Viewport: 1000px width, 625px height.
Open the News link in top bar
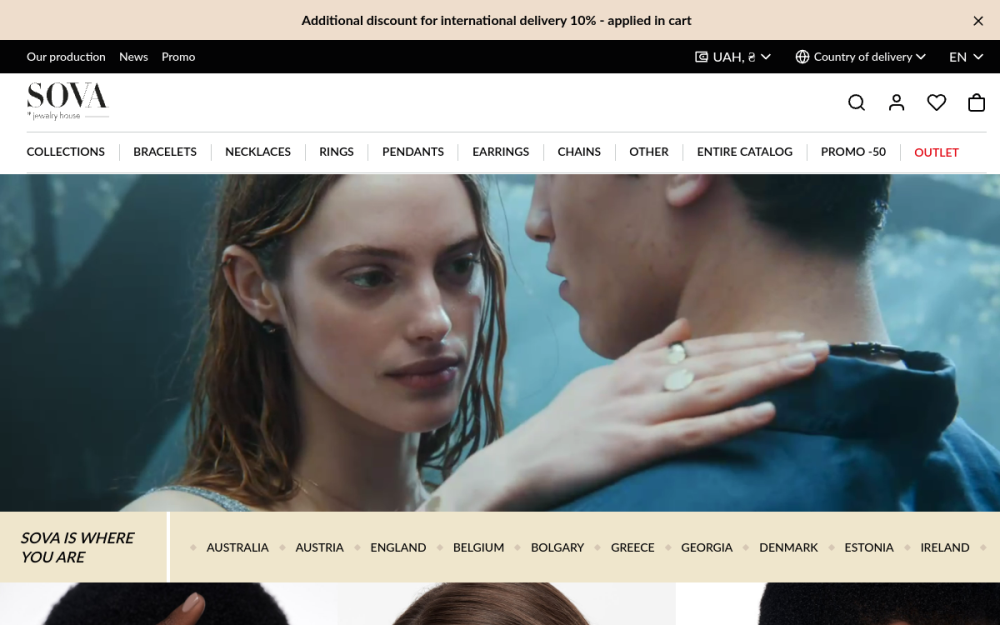pos(133,57)
